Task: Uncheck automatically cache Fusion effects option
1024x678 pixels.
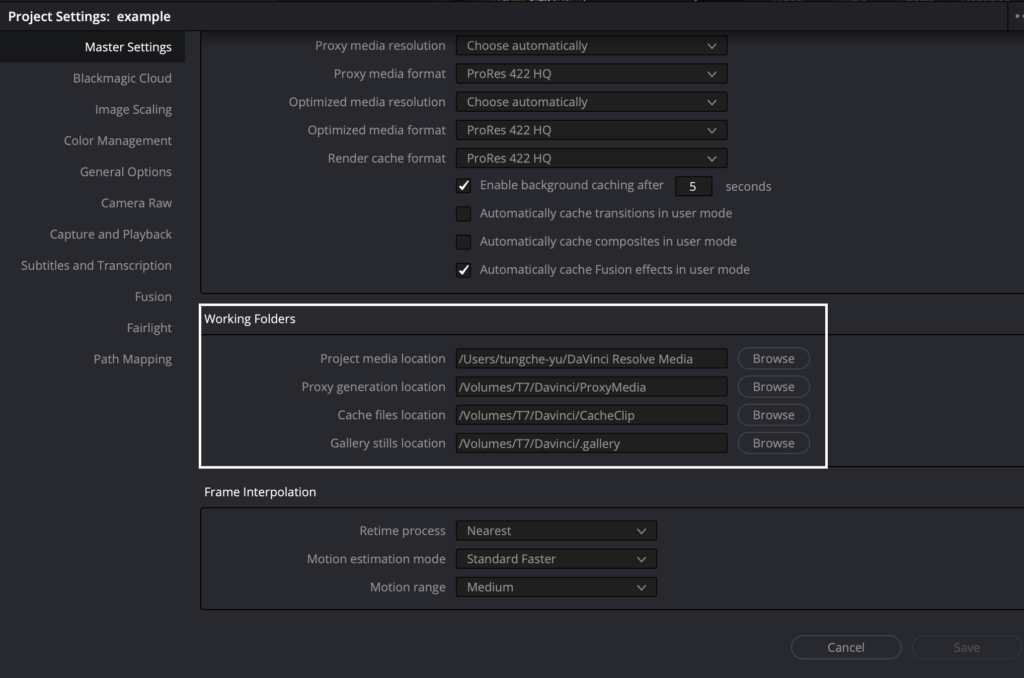Action: tap(464, 270)
